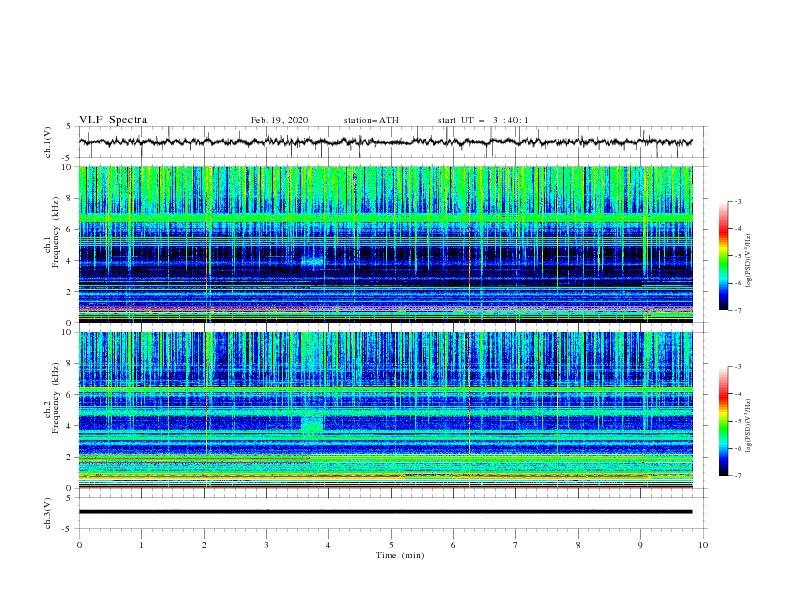Click the time axis tick labeled 10
792x612 pixels.
coord(703,545)
